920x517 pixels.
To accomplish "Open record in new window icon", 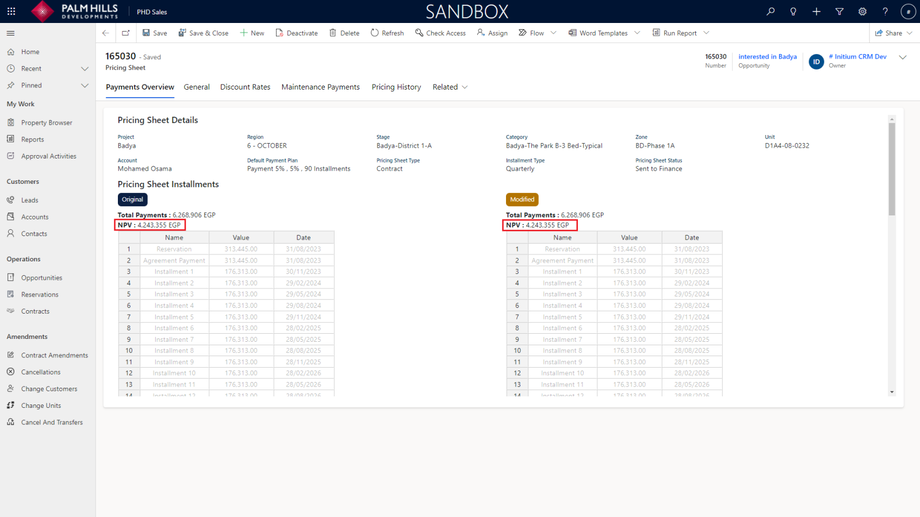I will point(126,33).
